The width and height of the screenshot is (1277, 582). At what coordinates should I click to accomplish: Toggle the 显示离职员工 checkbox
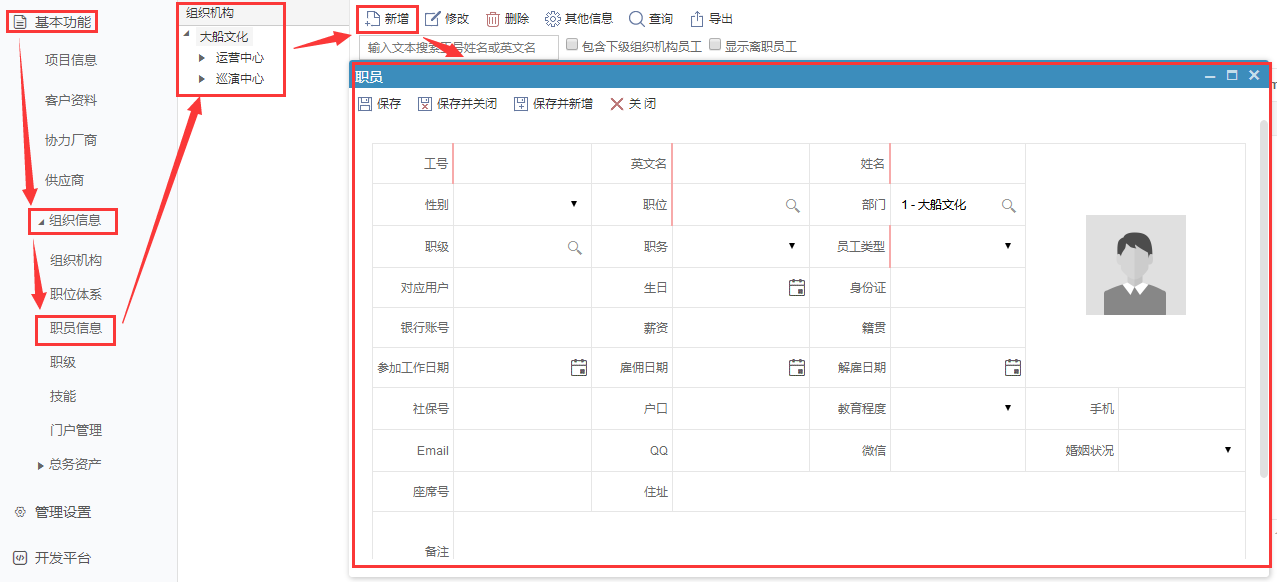point(714,45)
